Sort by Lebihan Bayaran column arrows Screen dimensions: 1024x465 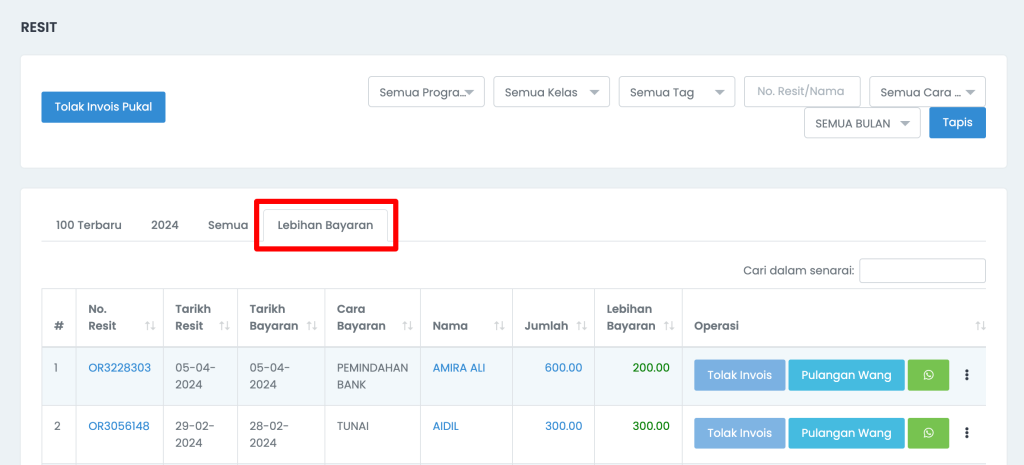pyautogui.click(x=669, y=325)
